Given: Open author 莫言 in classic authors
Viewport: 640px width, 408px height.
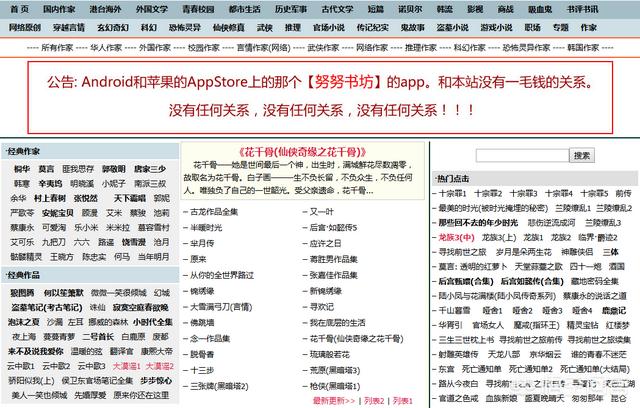Looking at the screenshot, I should [46, 169].
